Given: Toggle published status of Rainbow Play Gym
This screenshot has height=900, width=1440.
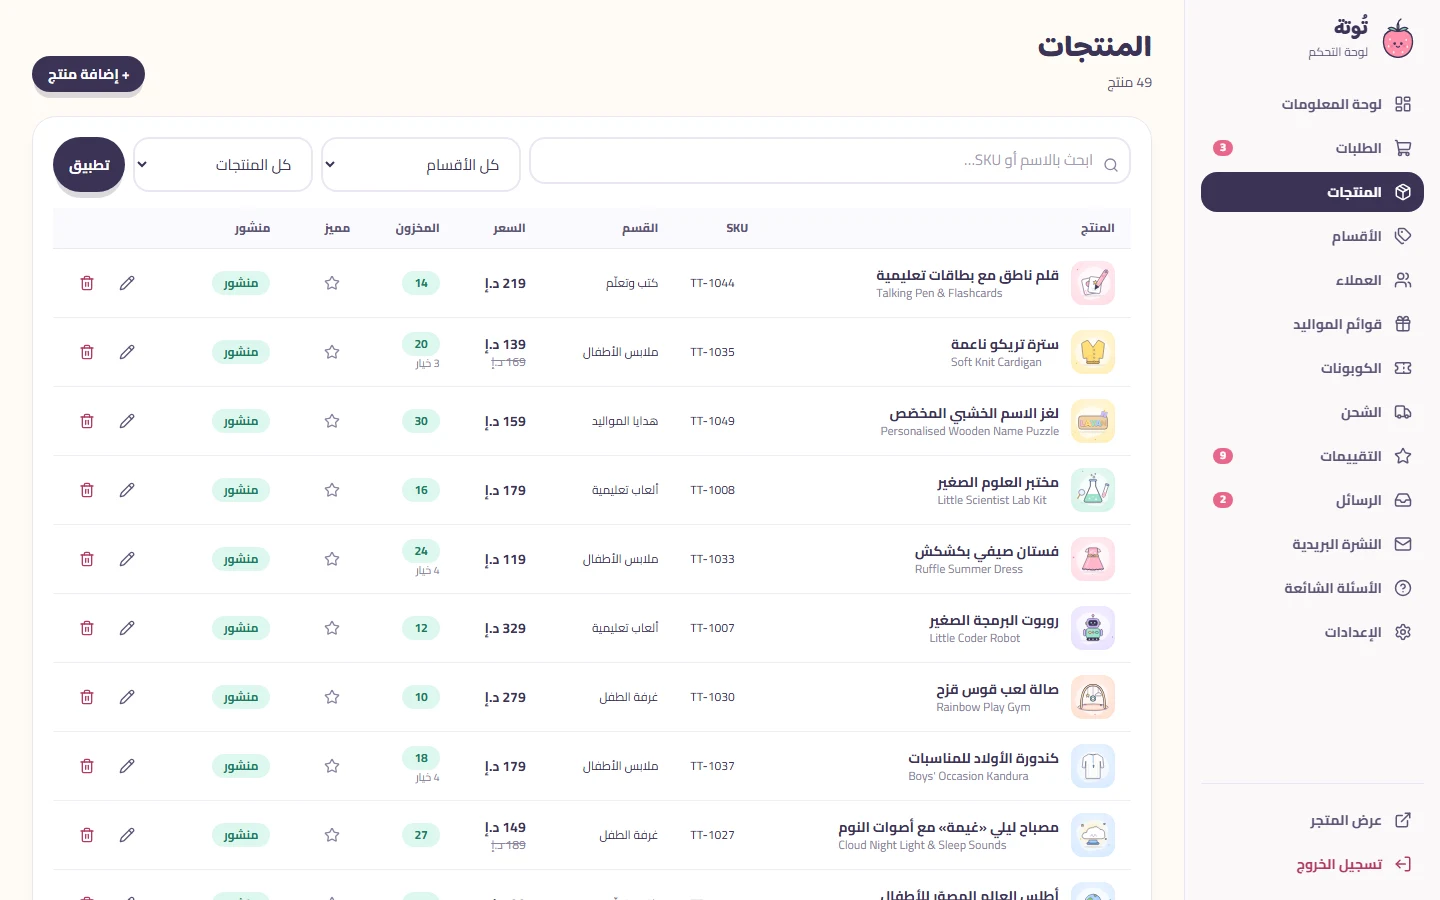Looking at the screenshot, I should tap(241, 697).
